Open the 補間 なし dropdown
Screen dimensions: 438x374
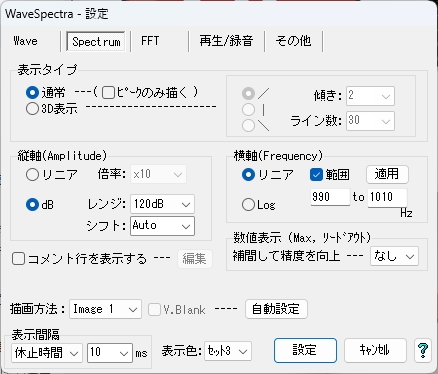[394, 256]
